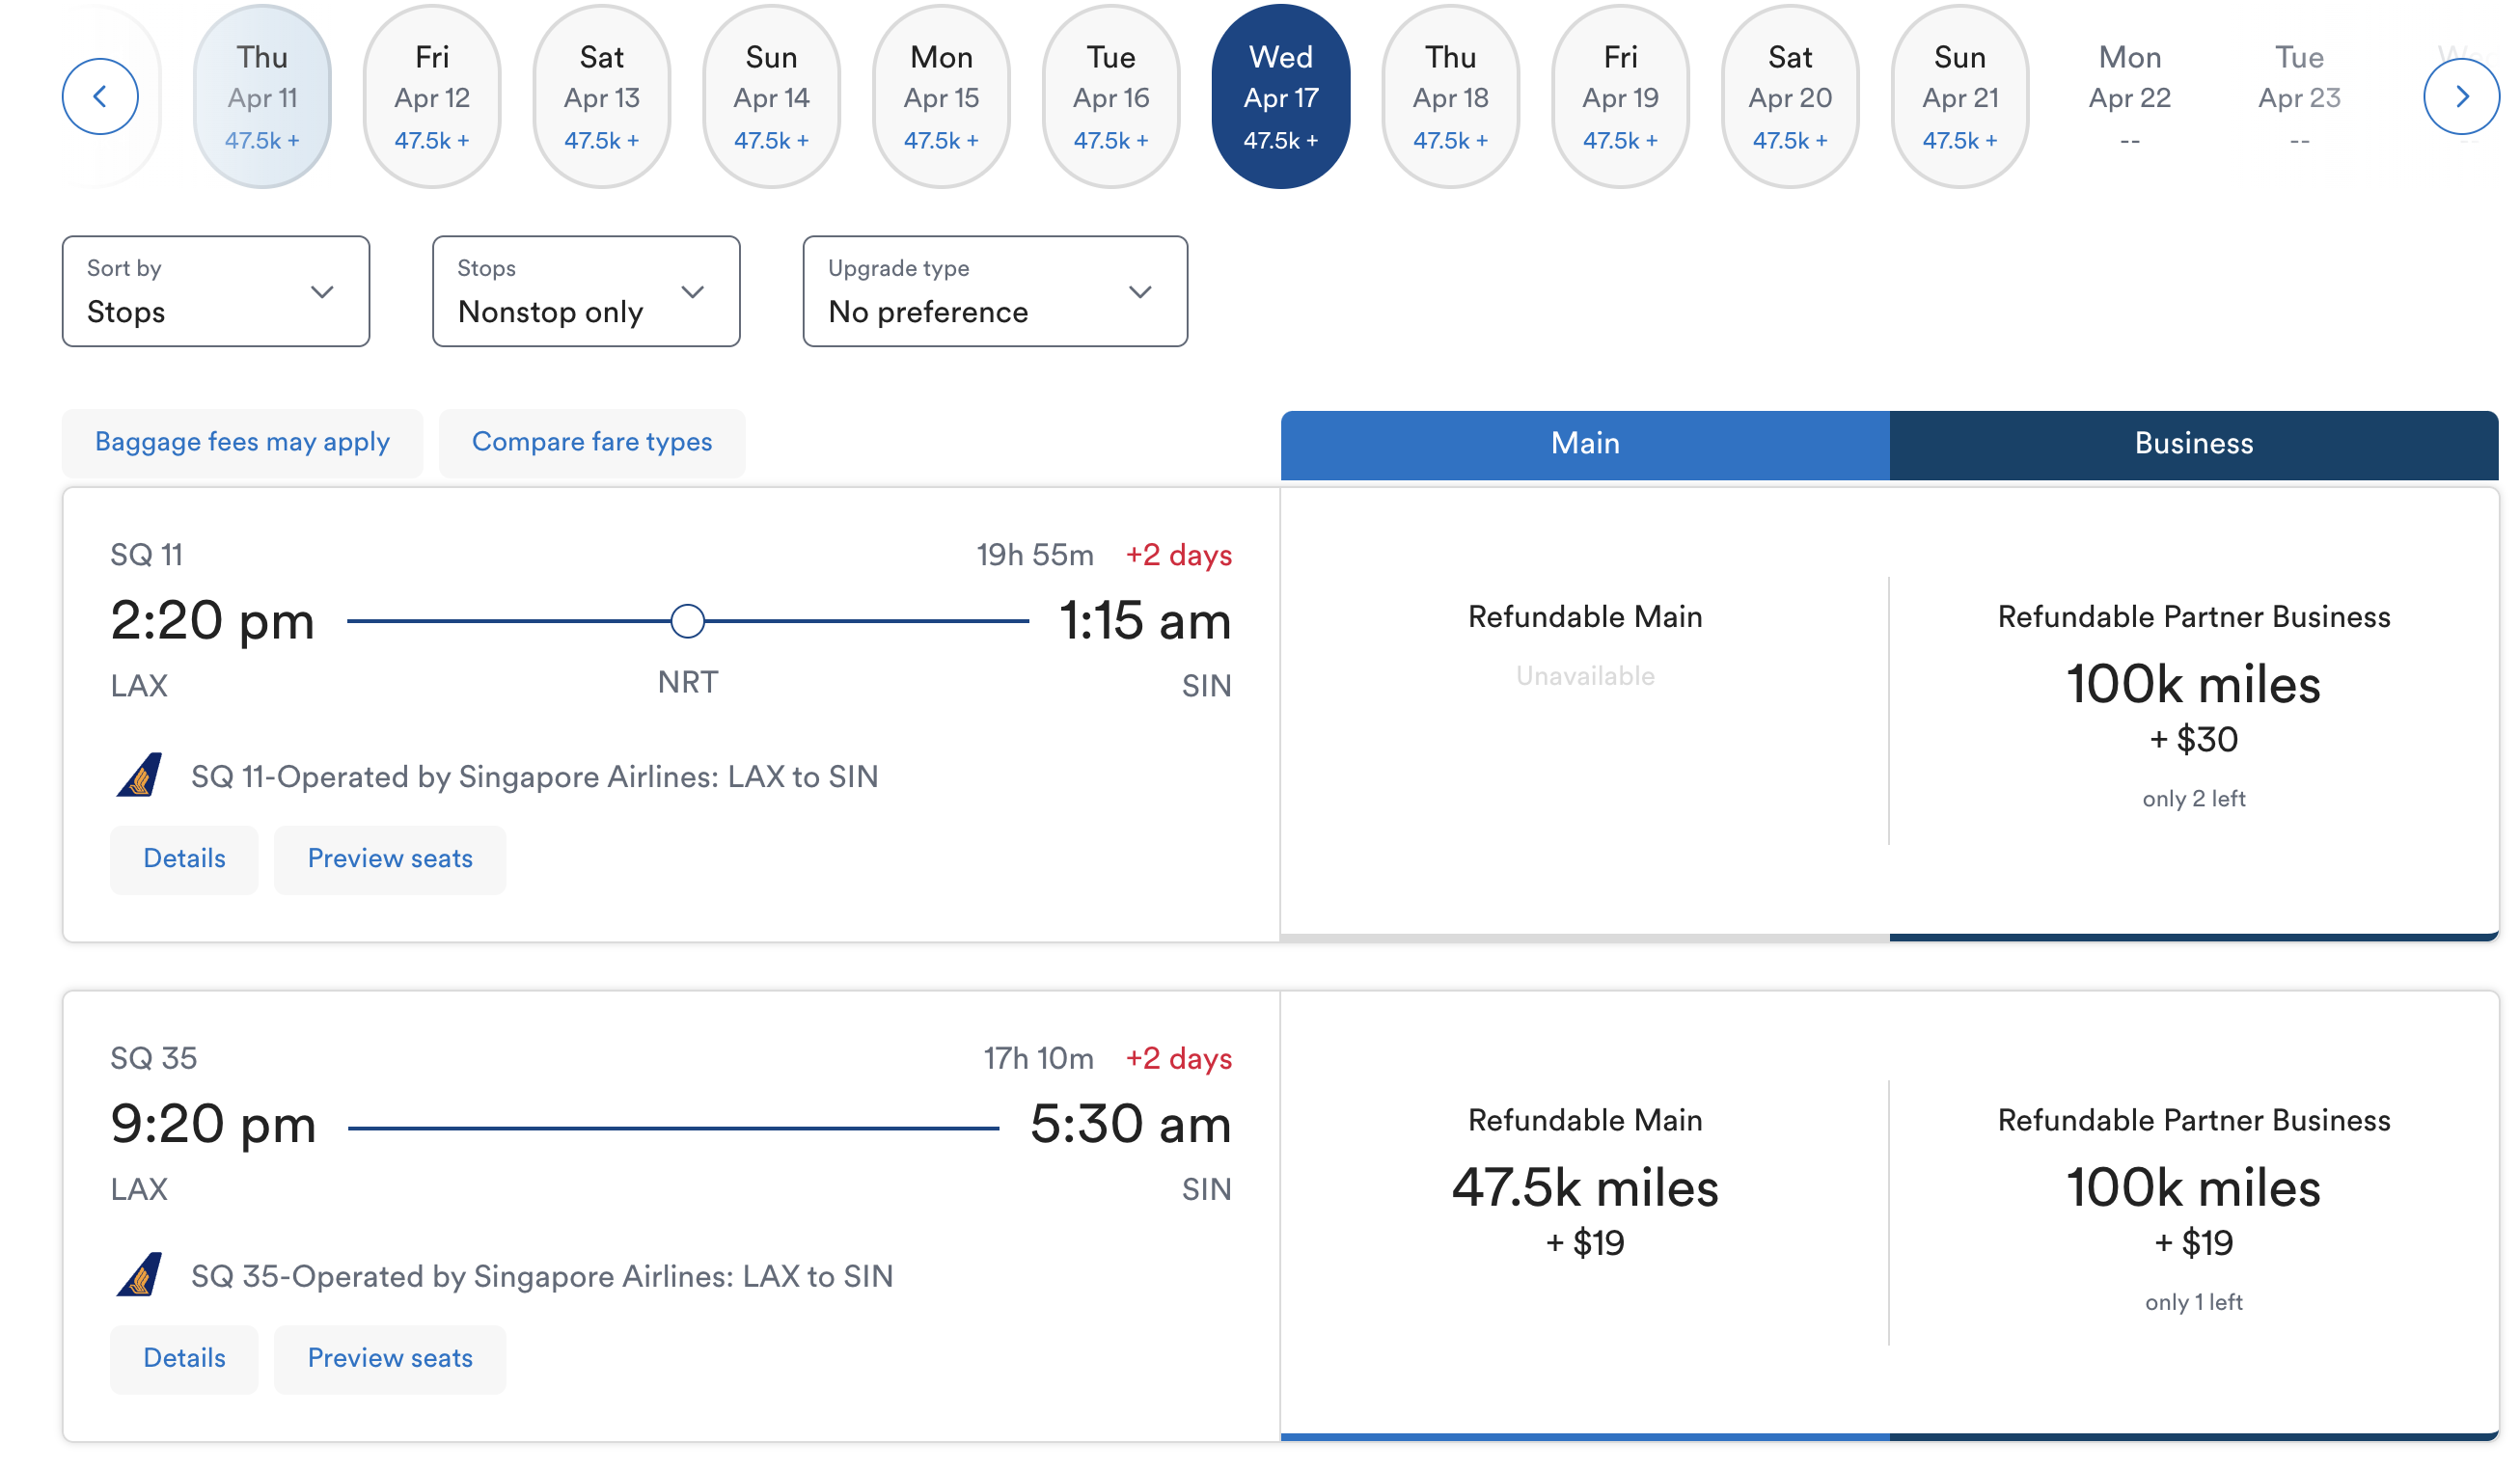
Task: Click the previous dates arrow icon
Action: tap(100, 97)
